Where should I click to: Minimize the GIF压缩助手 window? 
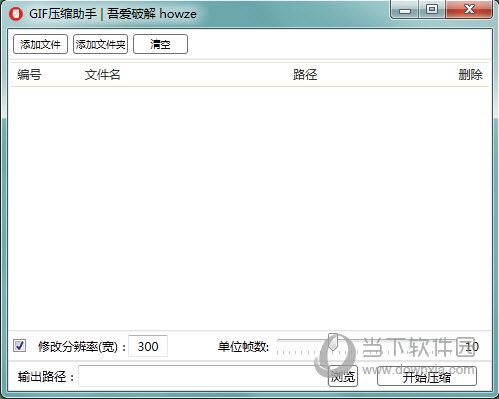(x=405, y=10)
